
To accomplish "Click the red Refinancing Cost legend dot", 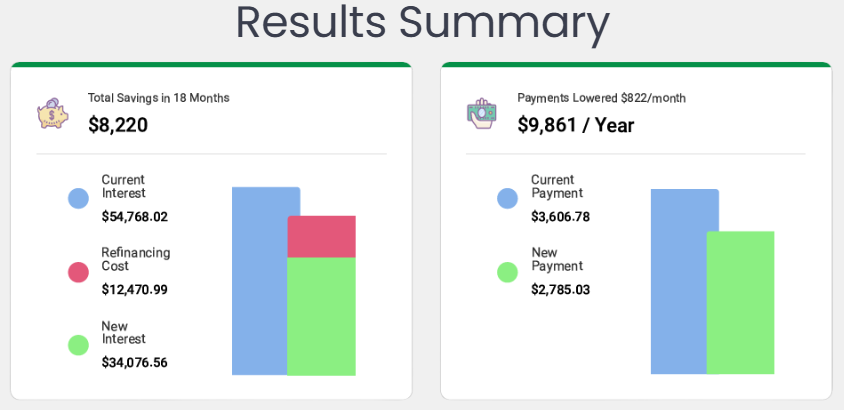I will pyautogui.click(x=78, y=272).
